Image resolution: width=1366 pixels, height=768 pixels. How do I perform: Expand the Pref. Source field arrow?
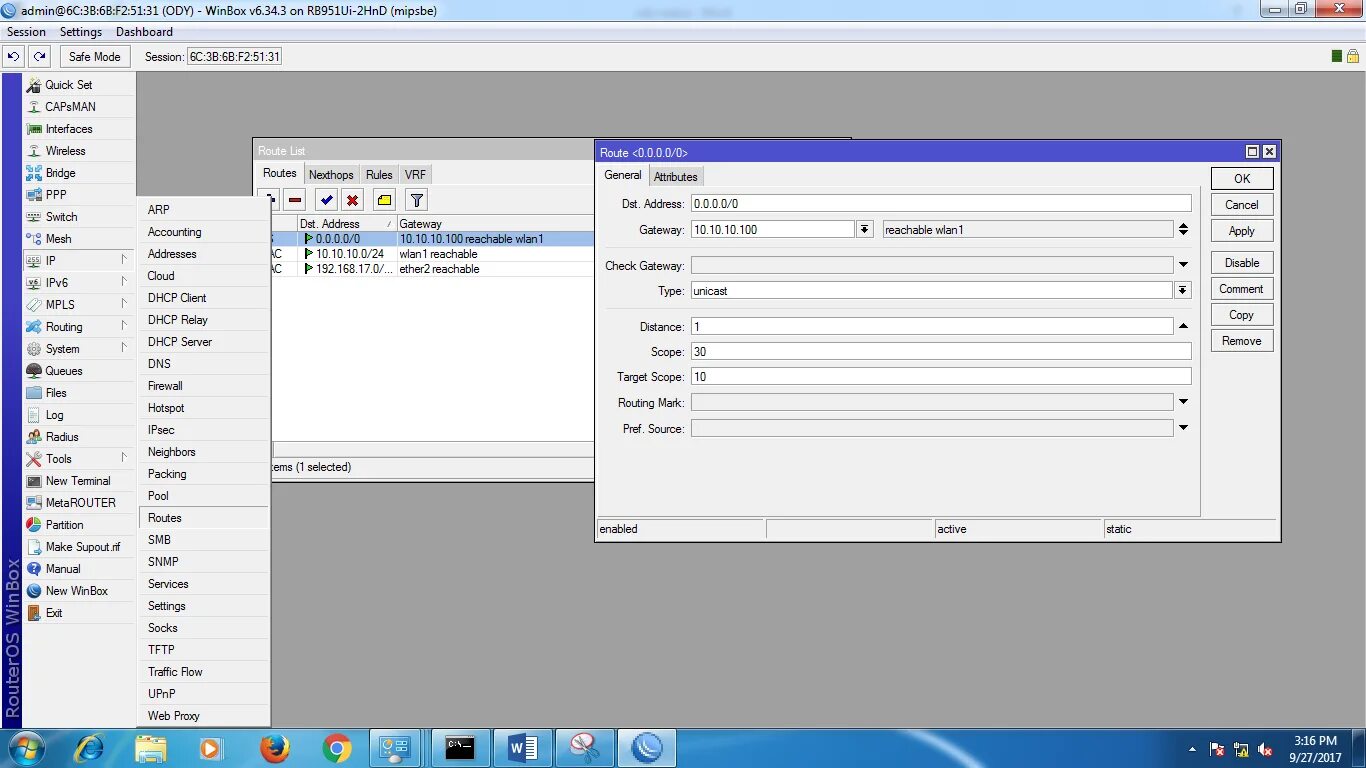[1183, 428]
